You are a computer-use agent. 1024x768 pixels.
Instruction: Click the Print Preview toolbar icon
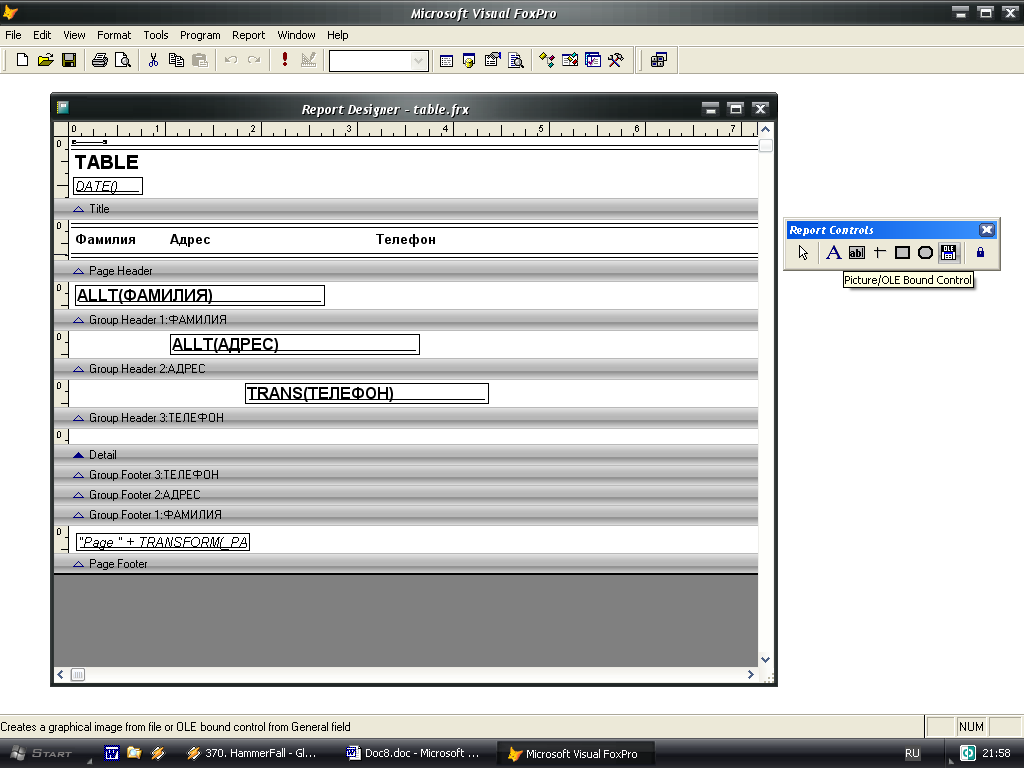123,60
